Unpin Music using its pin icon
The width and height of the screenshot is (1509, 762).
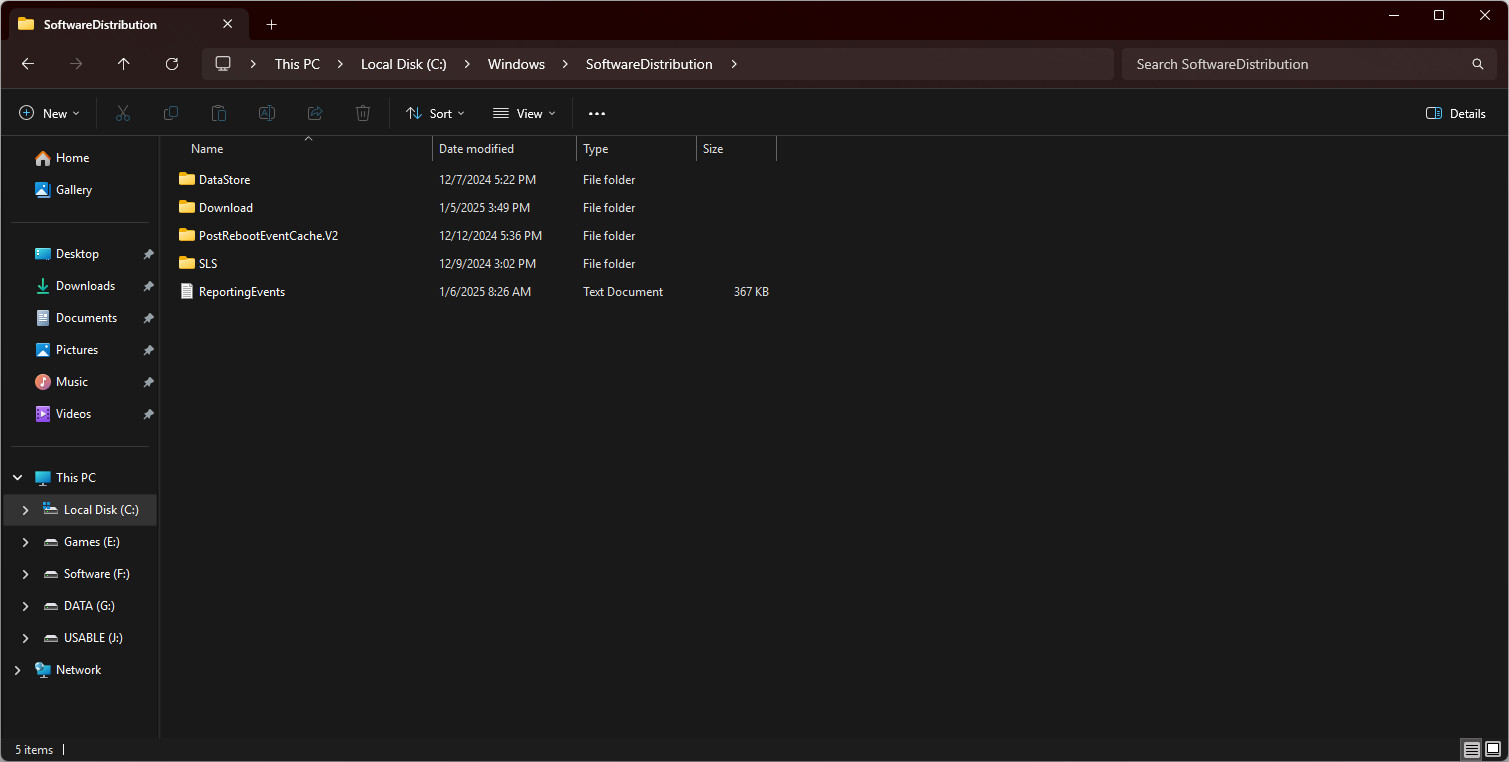[148, 382]
